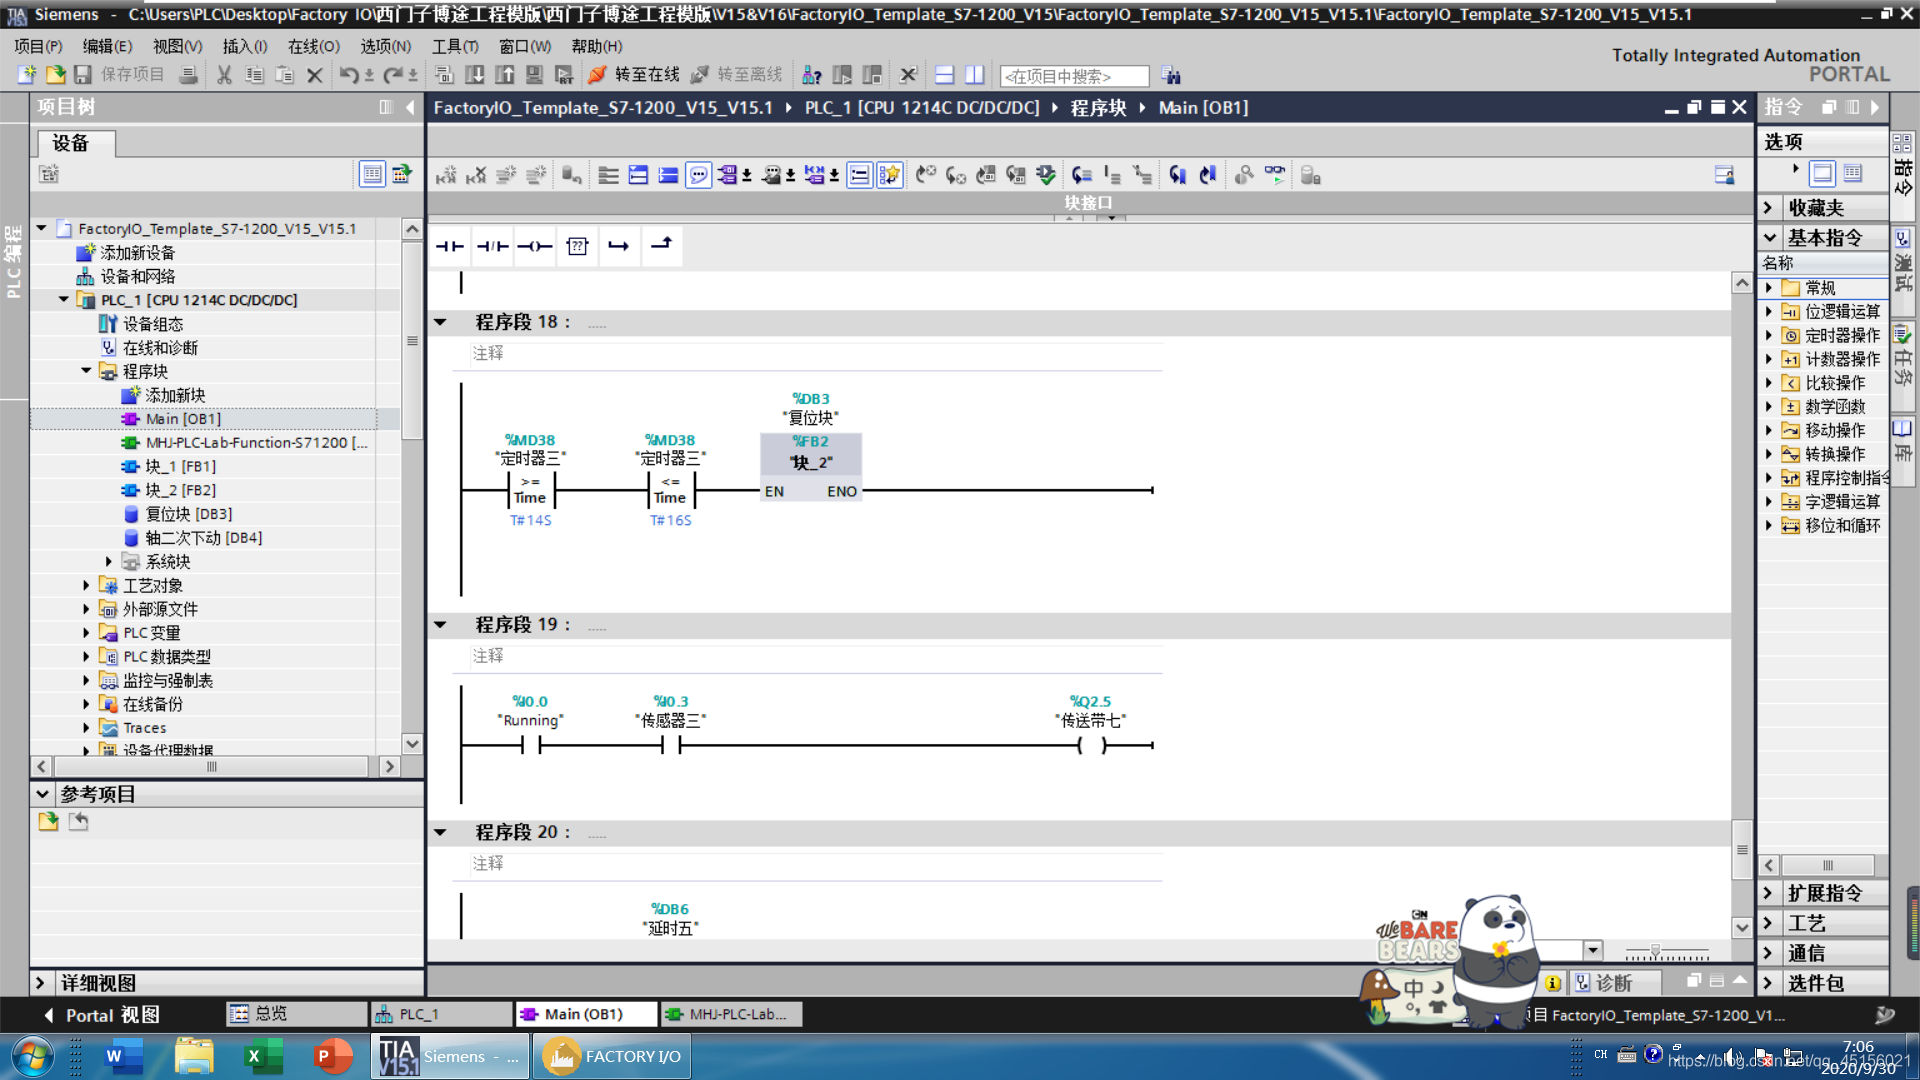Click the Split editor vertically icon
Viewport: 1920px width, 1080px height.
click(x=975, y=75)
